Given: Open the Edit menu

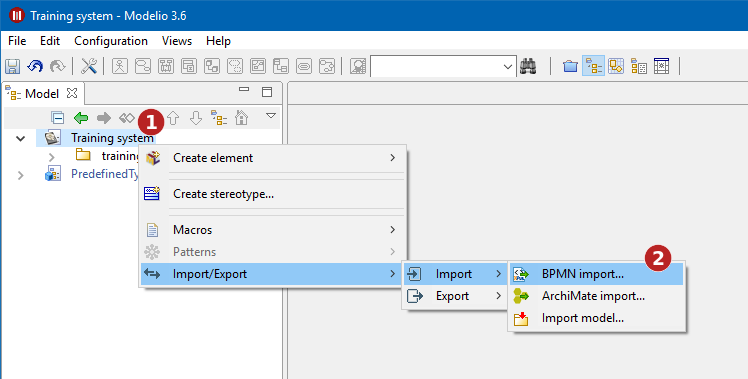Looking at the screenshot, I should 50,41.
